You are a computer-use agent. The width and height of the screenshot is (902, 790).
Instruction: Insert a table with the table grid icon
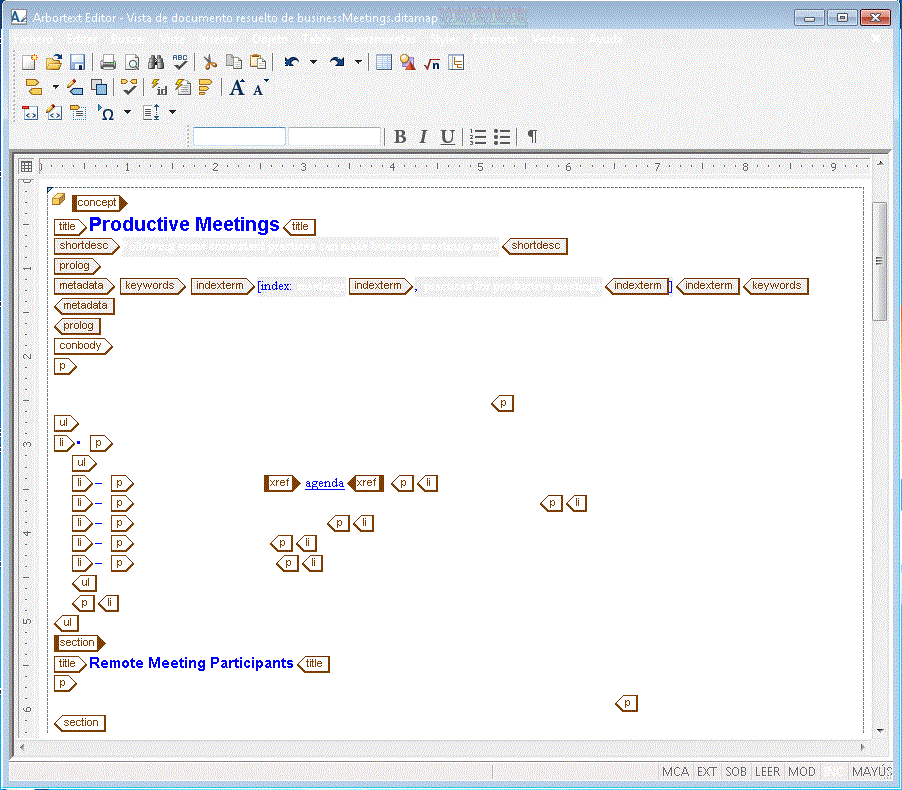[x=384, y=62]
